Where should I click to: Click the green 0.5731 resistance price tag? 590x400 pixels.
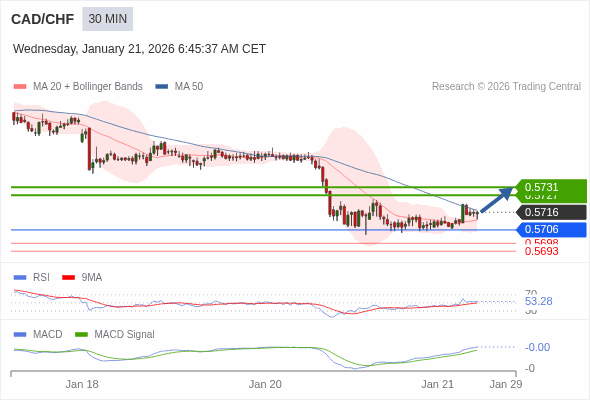[551, 187]
